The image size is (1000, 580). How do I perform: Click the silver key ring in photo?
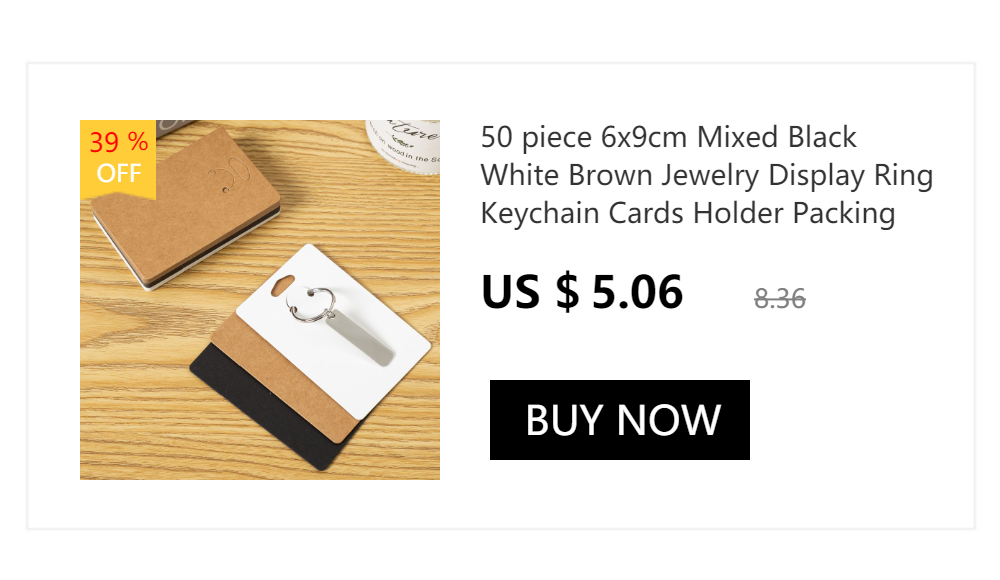(x=311, y=305)
